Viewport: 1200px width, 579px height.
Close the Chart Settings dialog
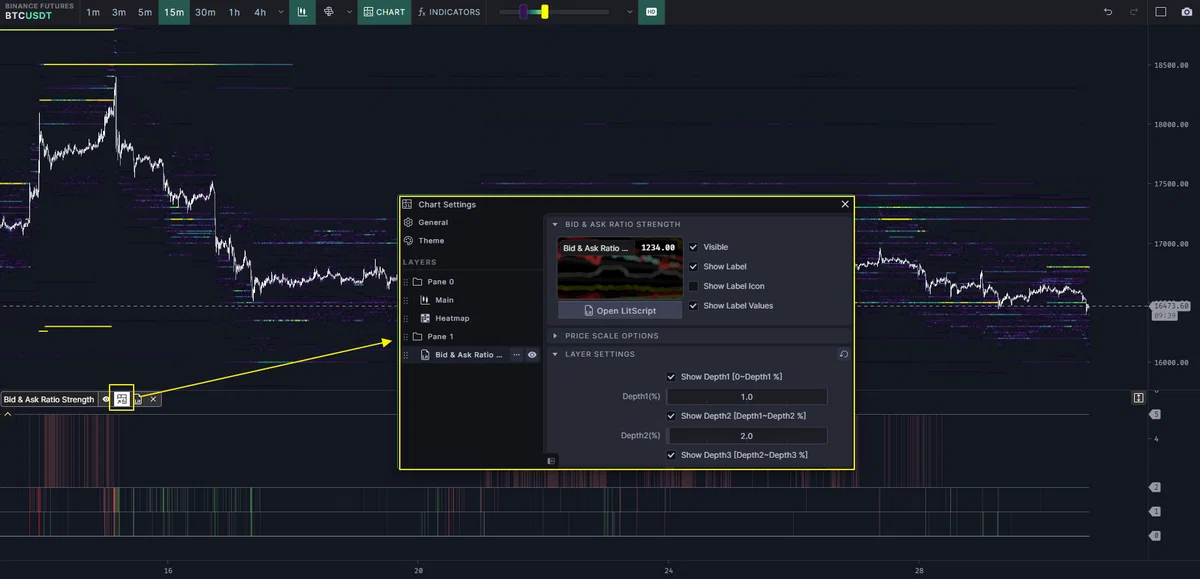845,204
